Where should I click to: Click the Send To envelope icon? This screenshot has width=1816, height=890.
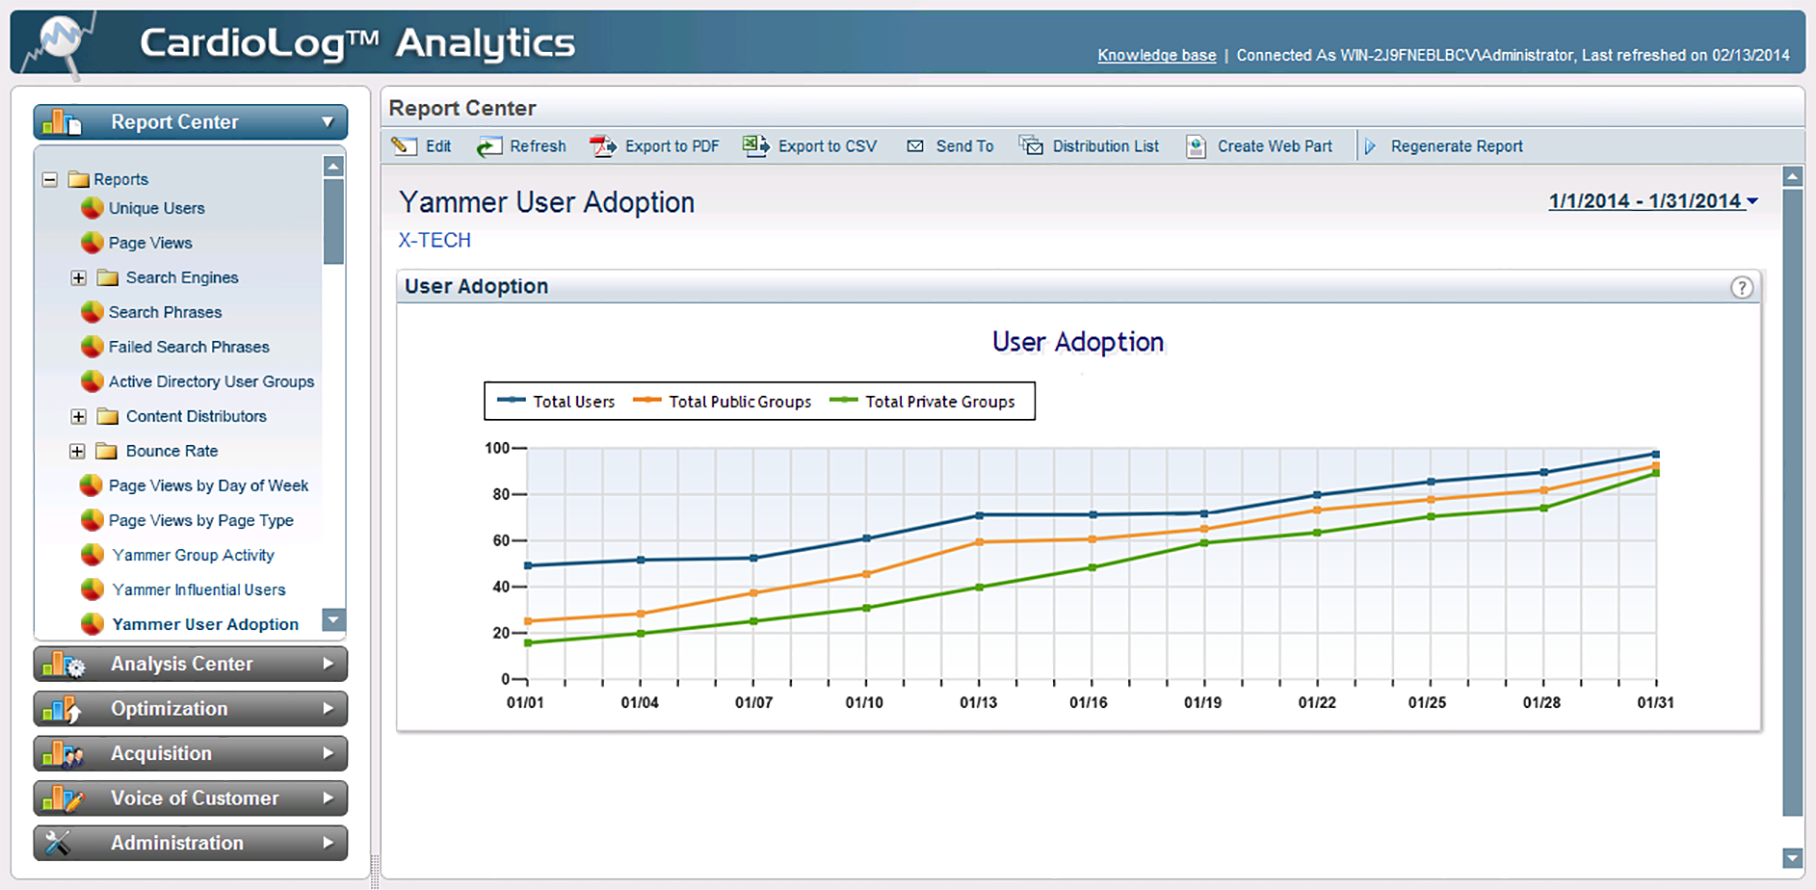[915, 146]
